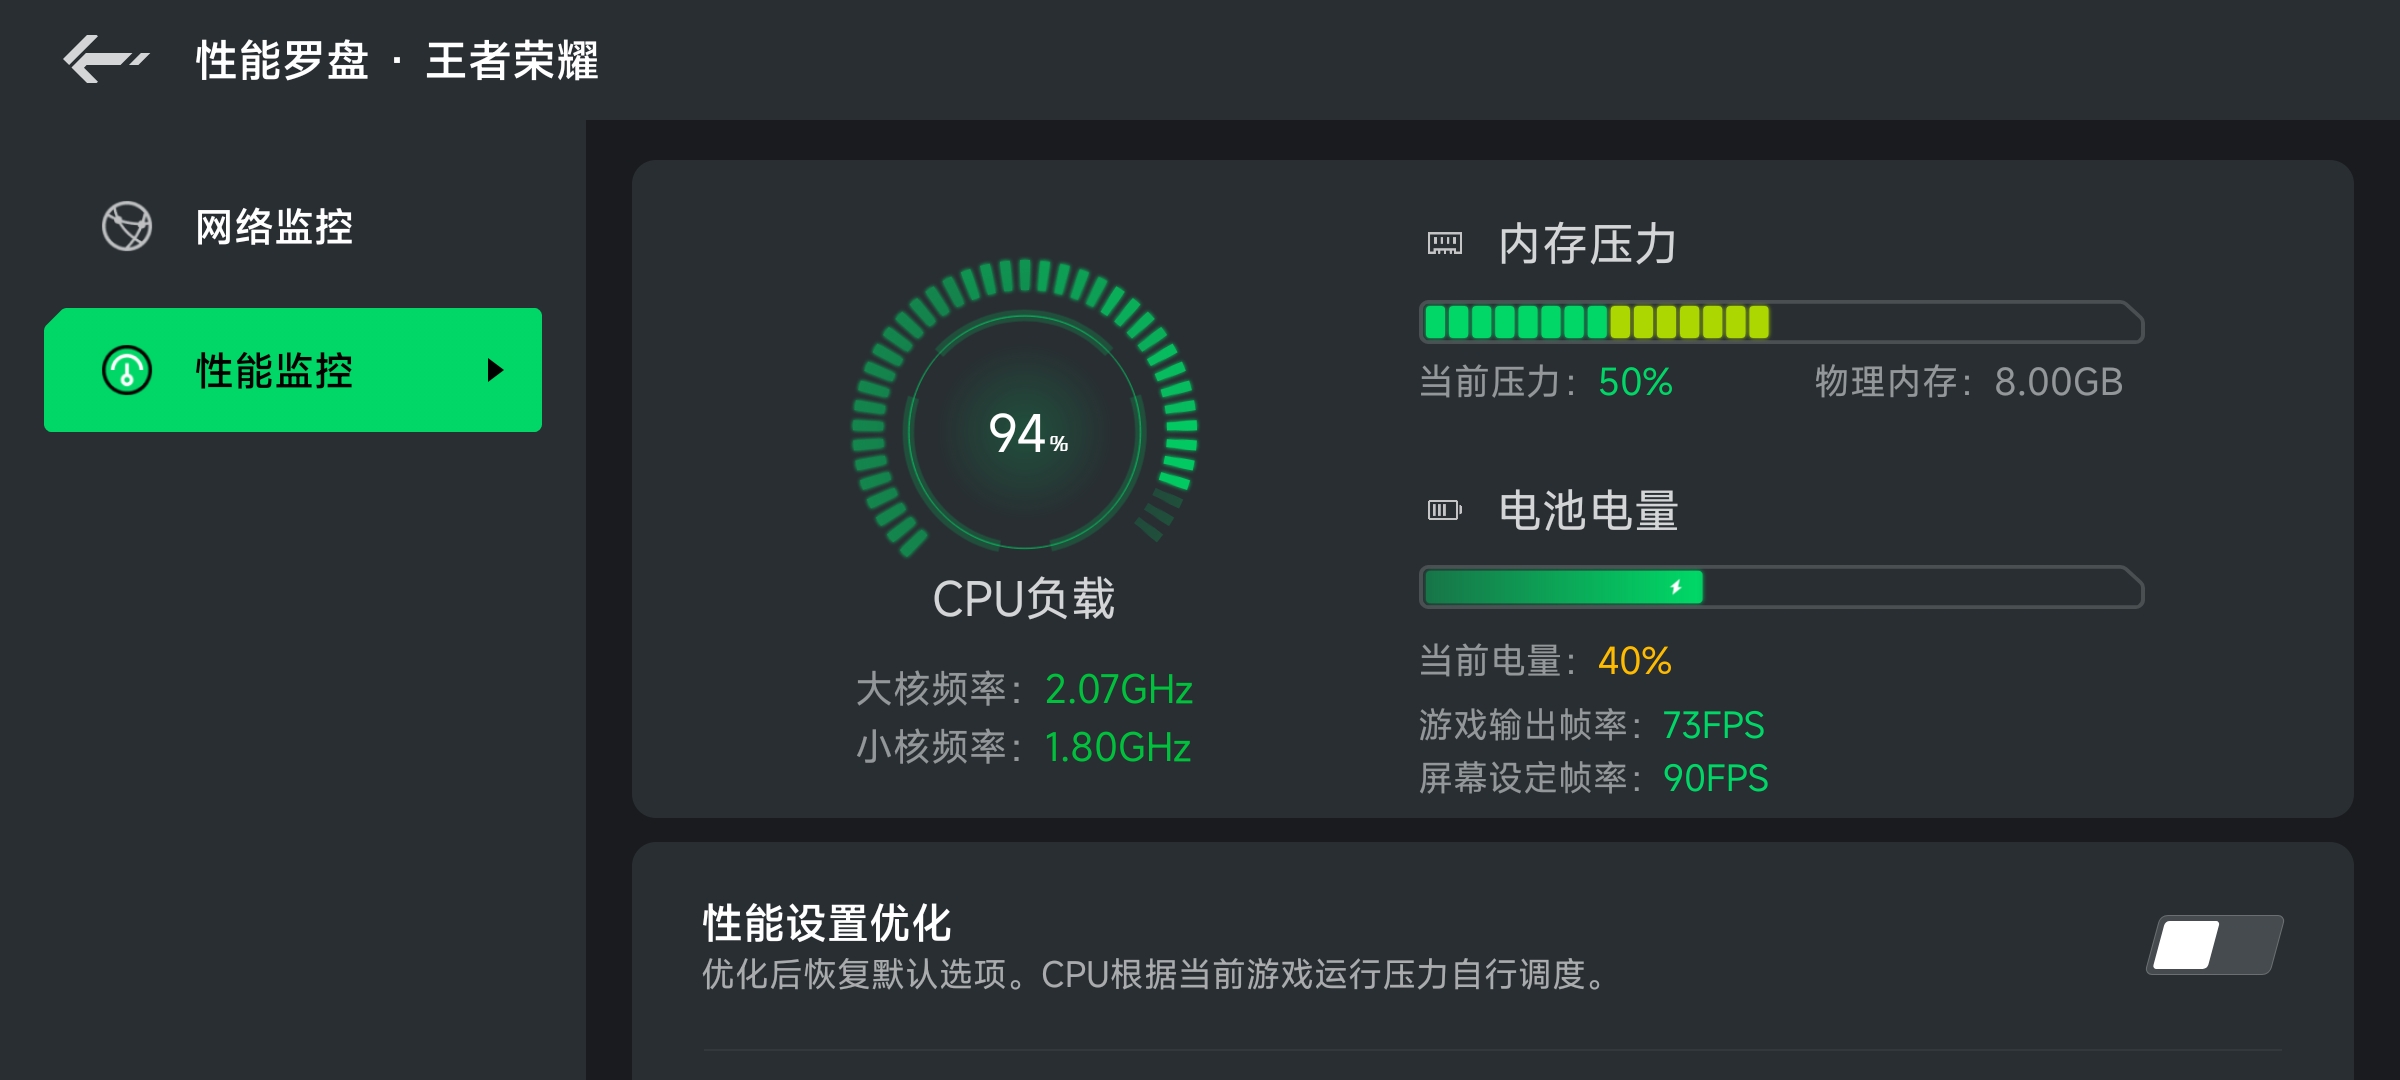Viewport: 2400px width, 1080px height.
Task: Click the 性能罗盘 · 王者荣耀 title
Action: (x=397, y=60)
